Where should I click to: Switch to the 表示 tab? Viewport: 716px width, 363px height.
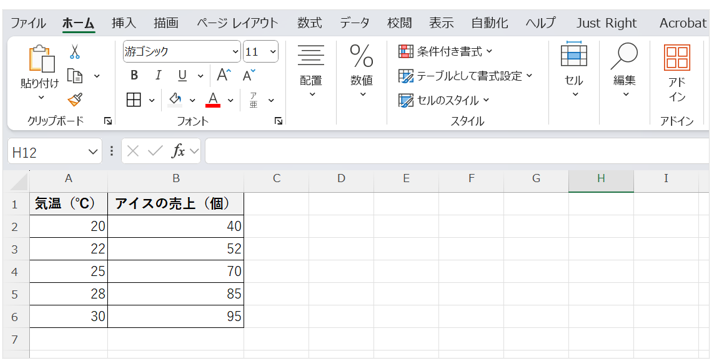coord(441,23)
